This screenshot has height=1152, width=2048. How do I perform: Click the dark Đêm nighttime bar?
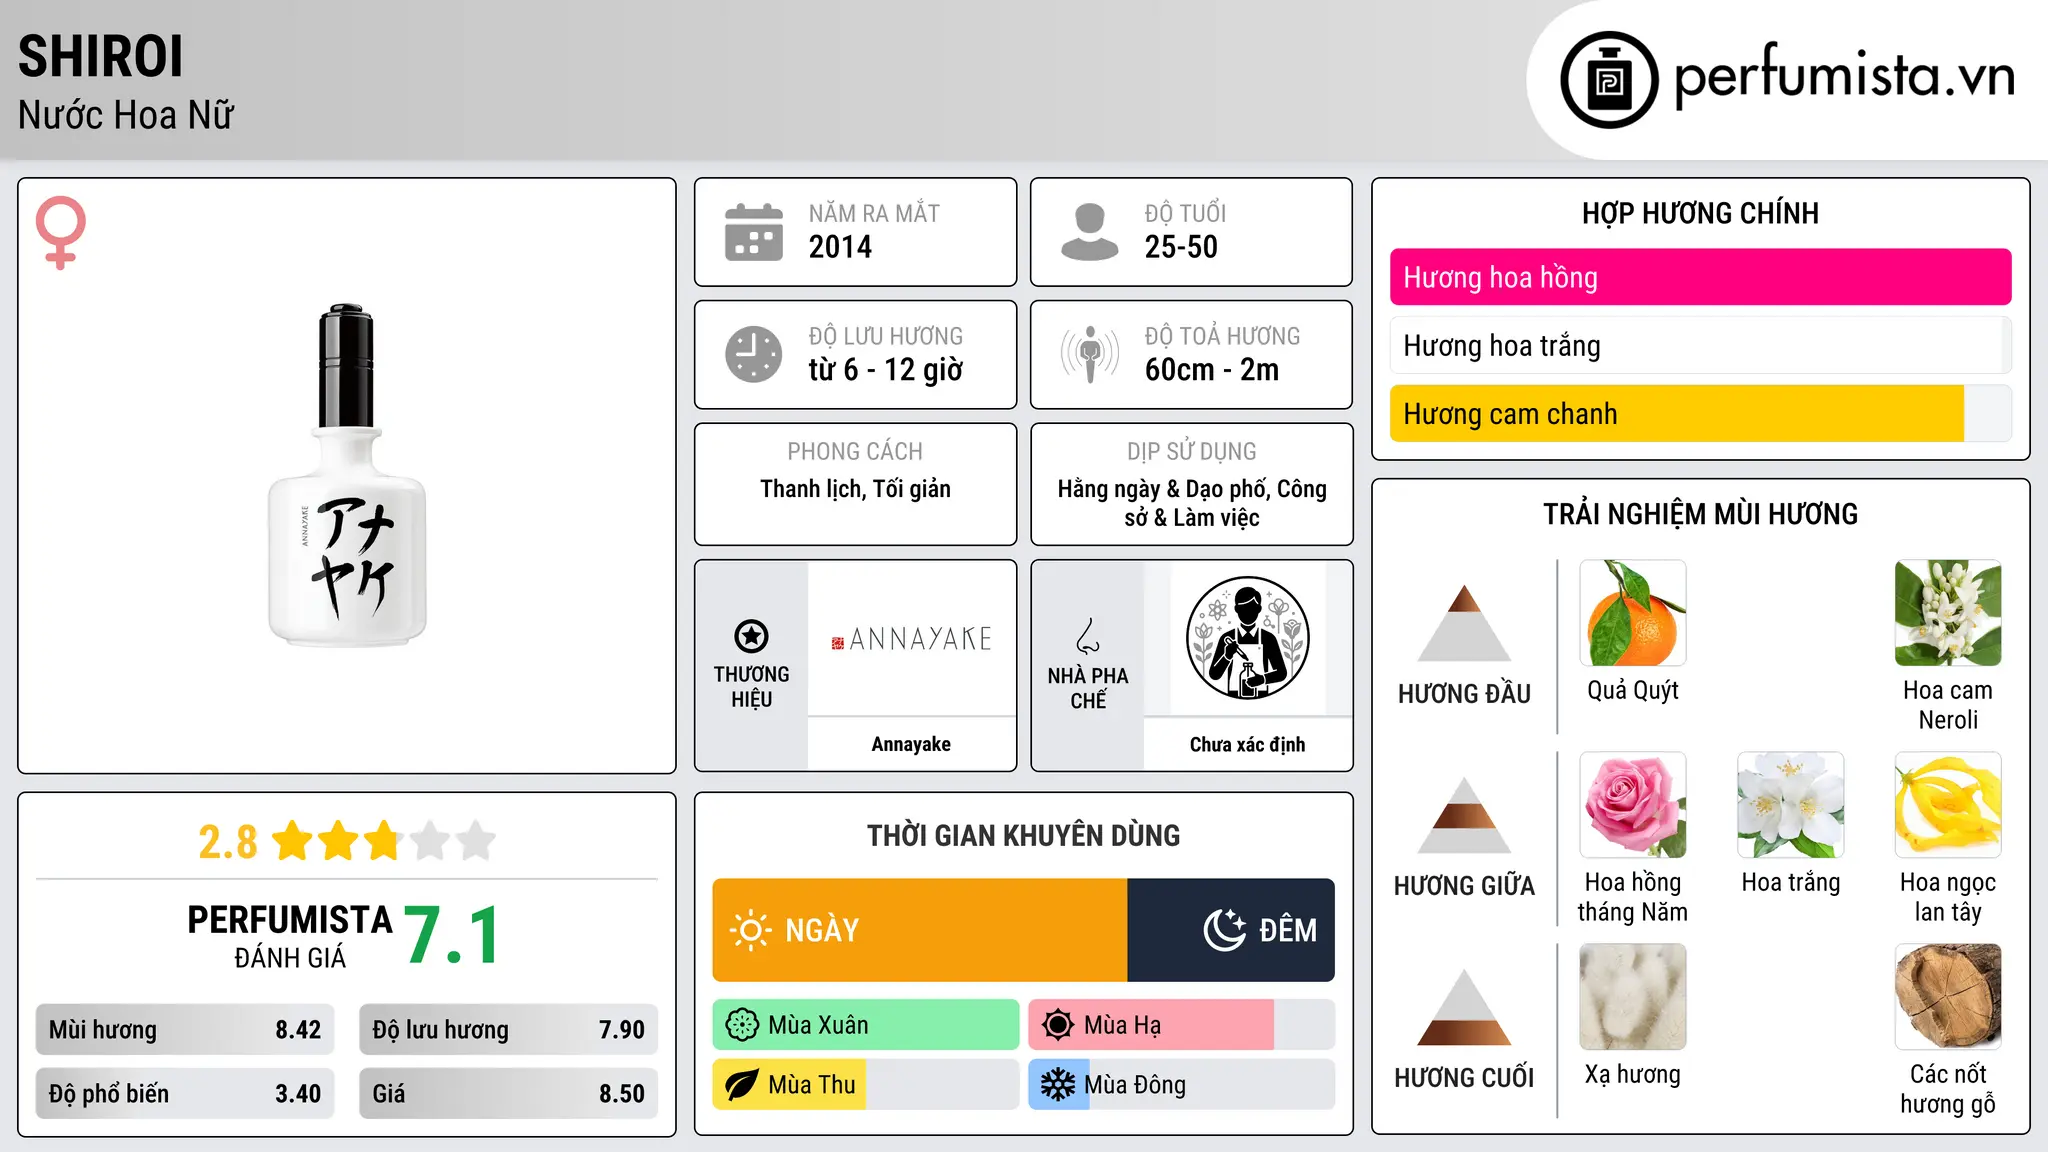coord(1231,930)
